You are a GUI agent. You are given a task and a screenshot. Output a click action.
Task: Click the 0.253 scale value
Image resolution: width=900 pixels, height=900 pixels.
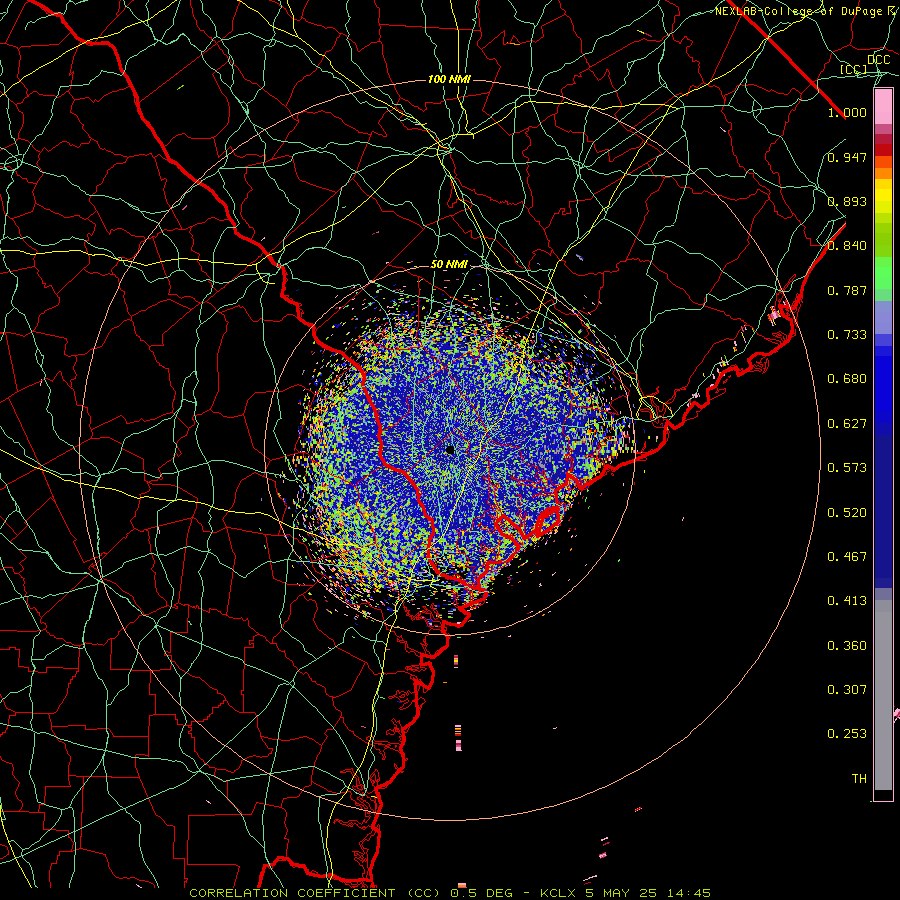pos(847,734)
